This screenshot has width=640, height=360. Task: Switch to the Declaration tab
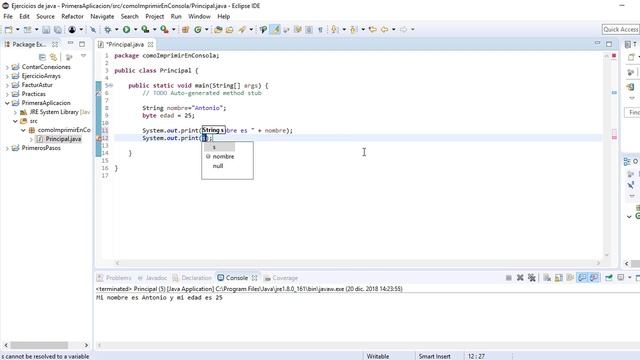(x=192, y=278)
